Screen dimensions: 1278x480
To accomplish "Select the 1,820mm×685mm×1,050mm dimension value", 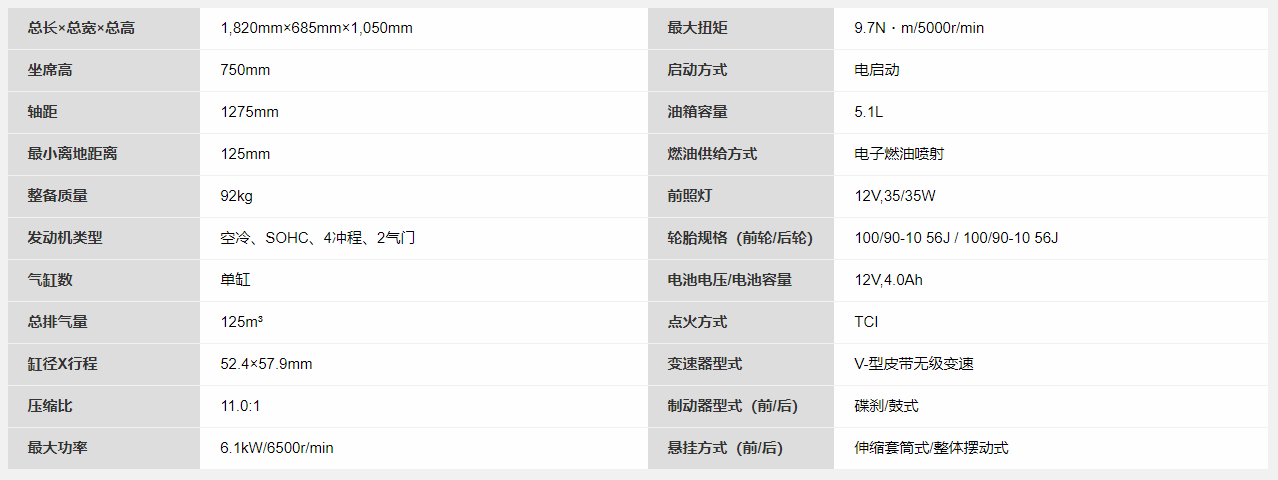I will tap(316, 28).
